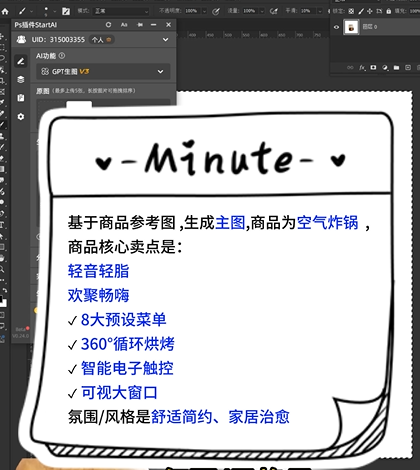Add a layer mask icon

pyautogui.click(x=373, y=68)
